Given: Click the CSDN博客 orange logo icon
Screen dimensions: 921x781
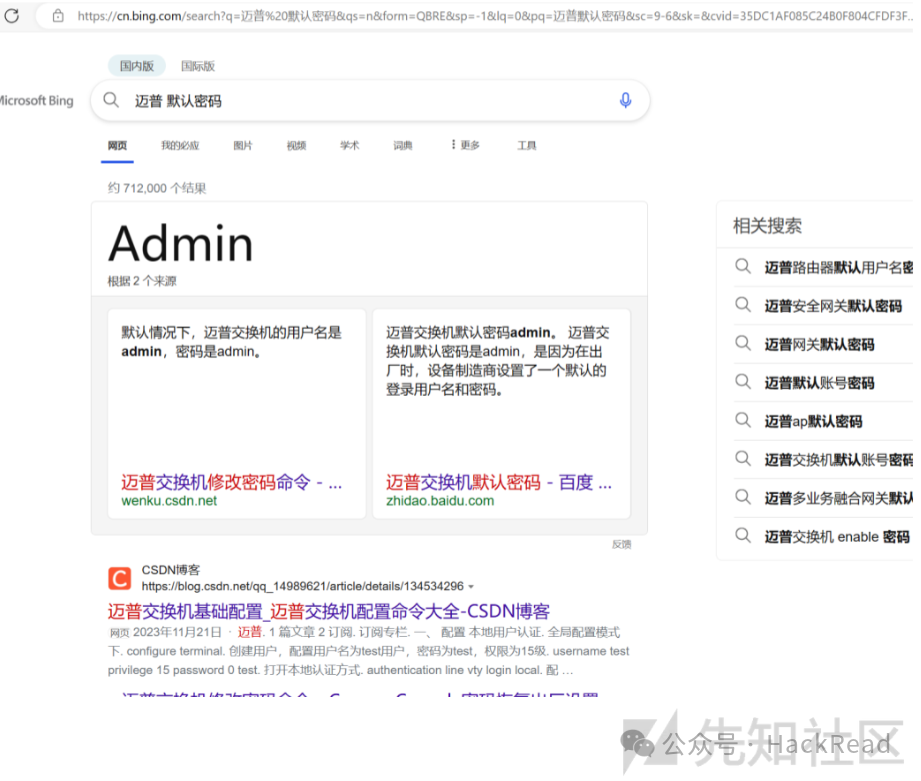Looking at the screenshot, I should pos(120,578).
